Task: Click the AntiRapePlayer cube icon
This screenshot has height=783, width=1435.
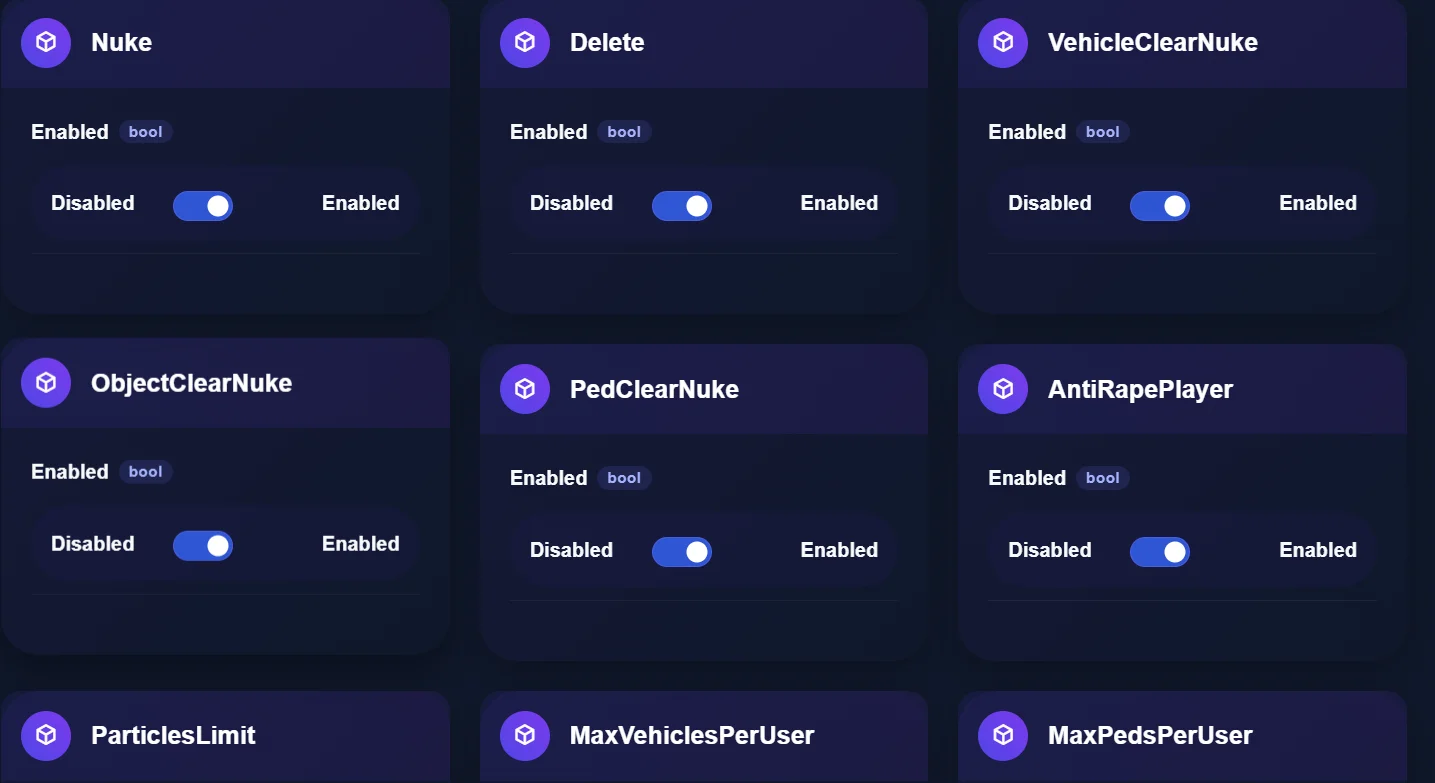Action: tap(1003, 389)
